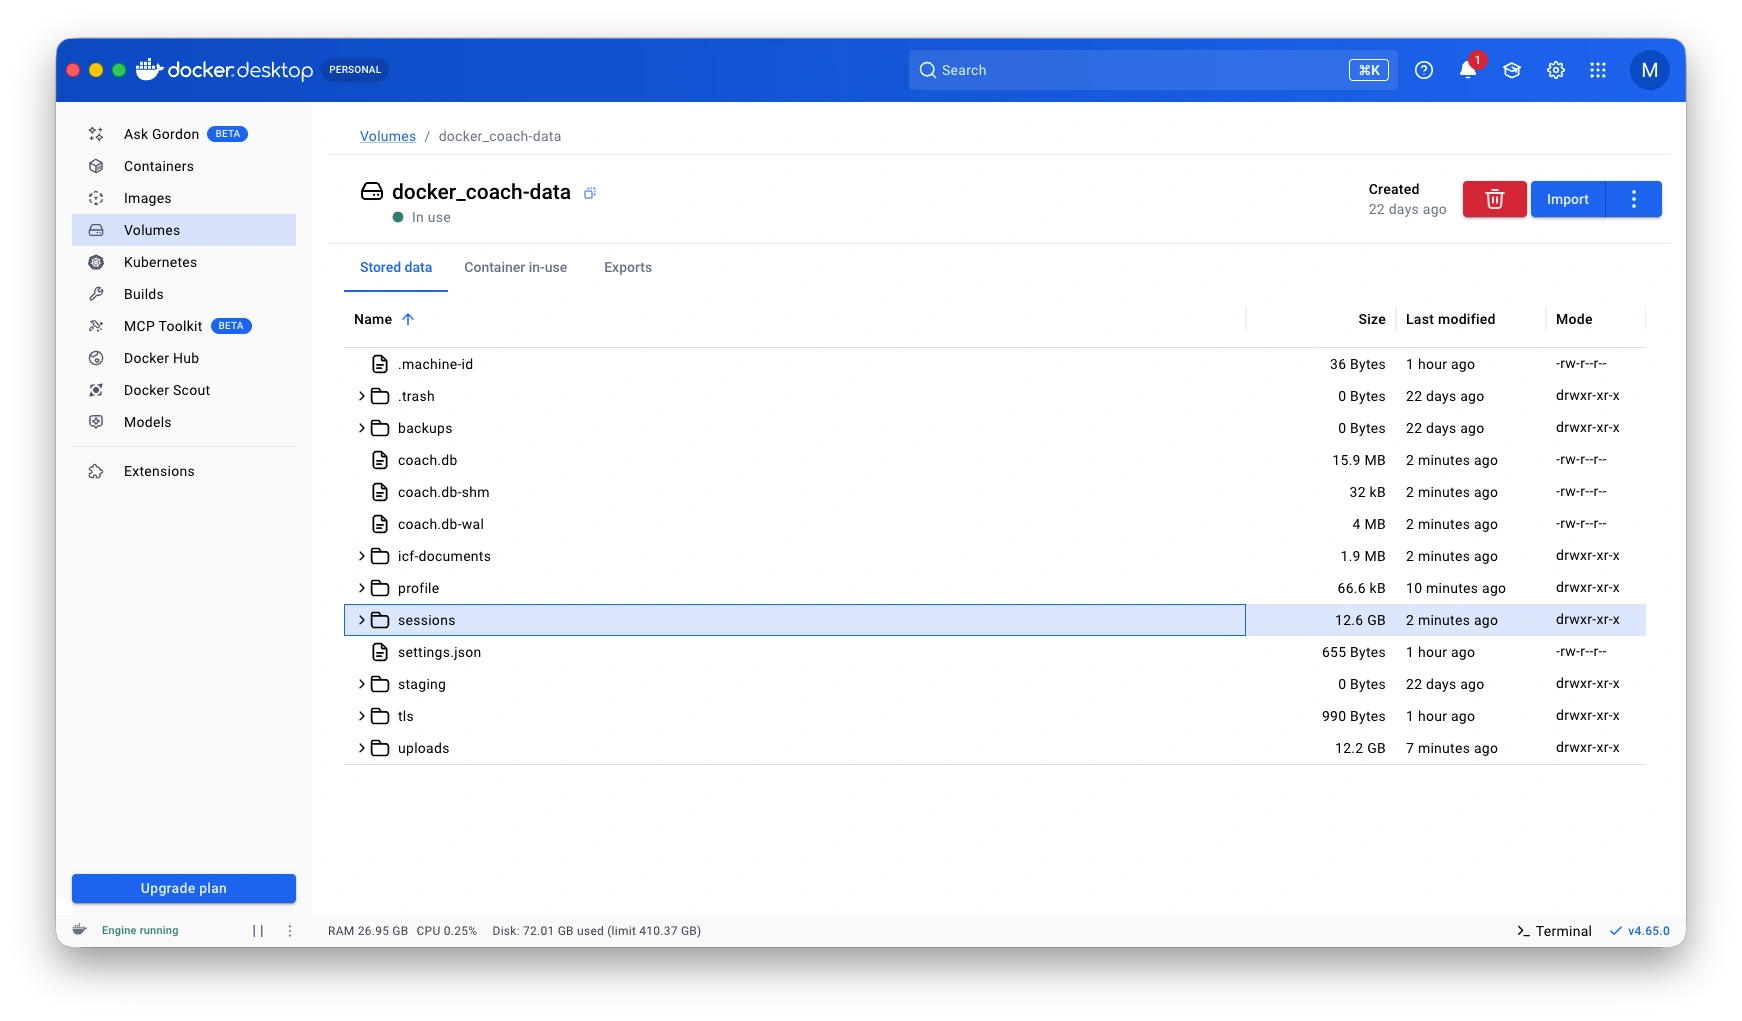Expand the sessions folder
The width and height of the screenshot is (1742, 1021).
pos(361,620)
